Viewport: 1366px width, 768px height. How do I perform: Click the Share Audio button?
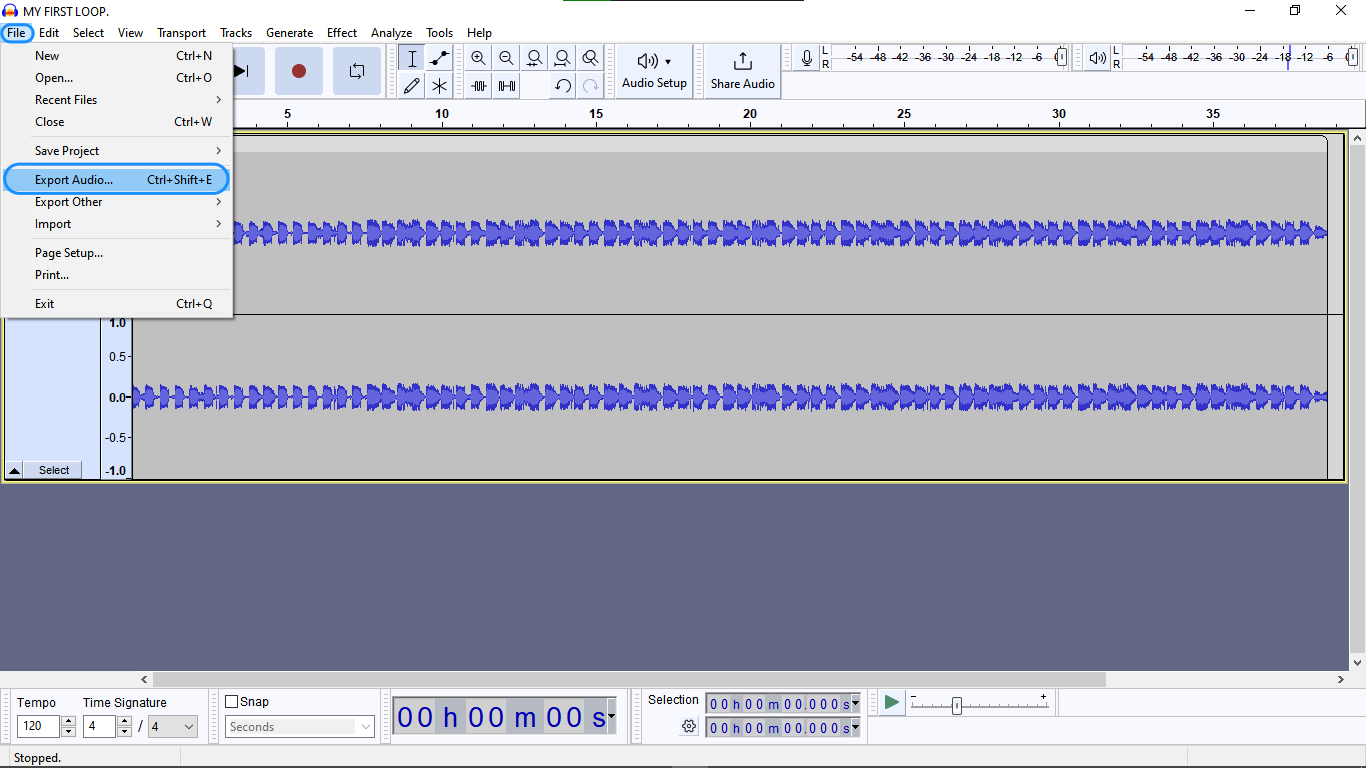[x=742, y=71]
